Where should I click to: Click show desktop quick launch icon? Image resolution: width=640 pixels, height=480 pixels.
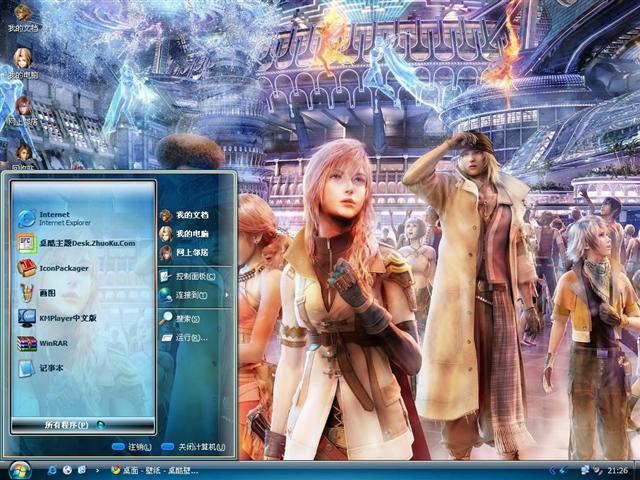(82, 471)
